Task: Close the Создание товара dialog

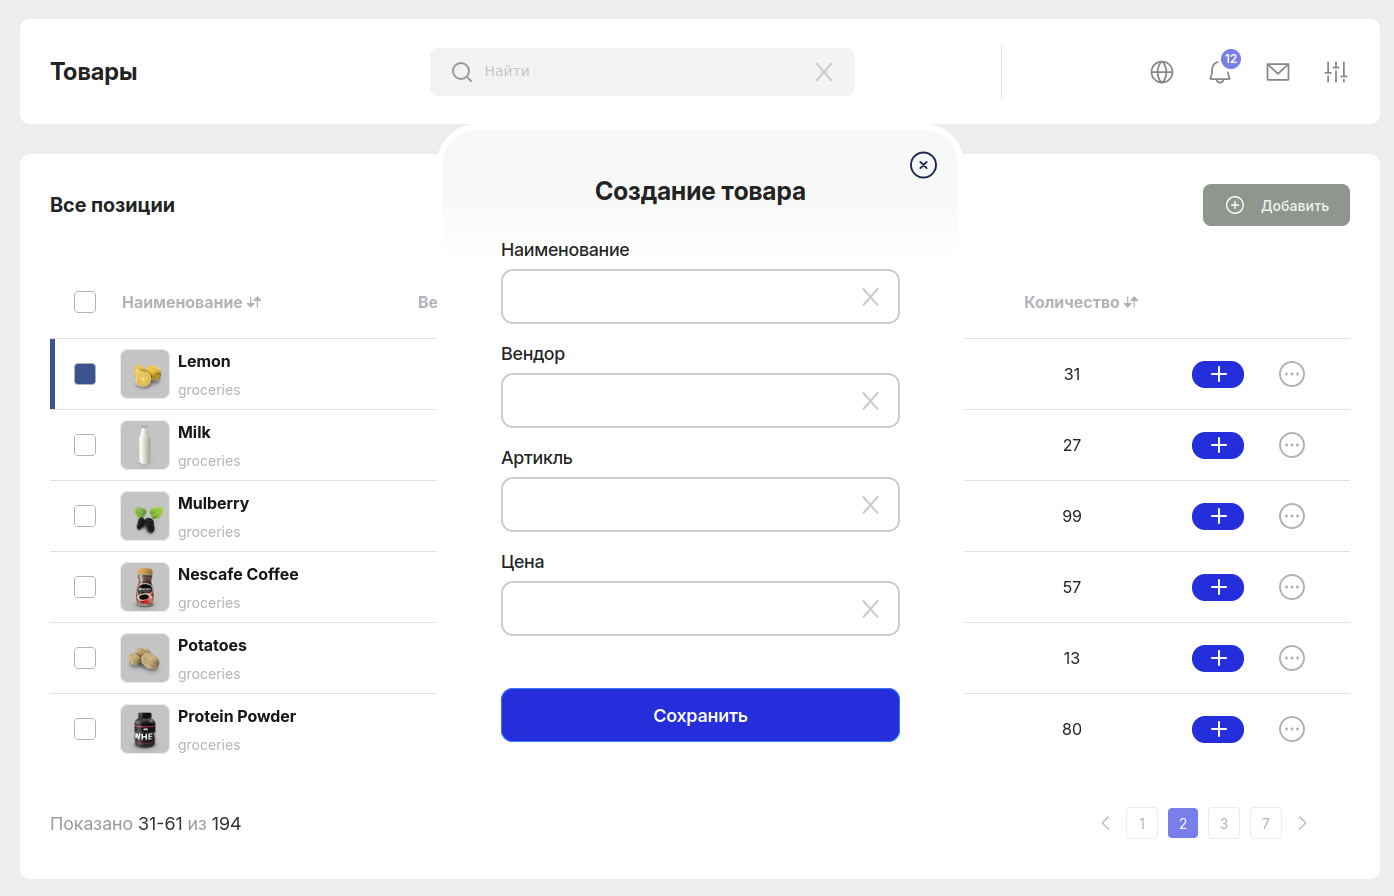Action: pyautogui.click(x=923, y=165)
